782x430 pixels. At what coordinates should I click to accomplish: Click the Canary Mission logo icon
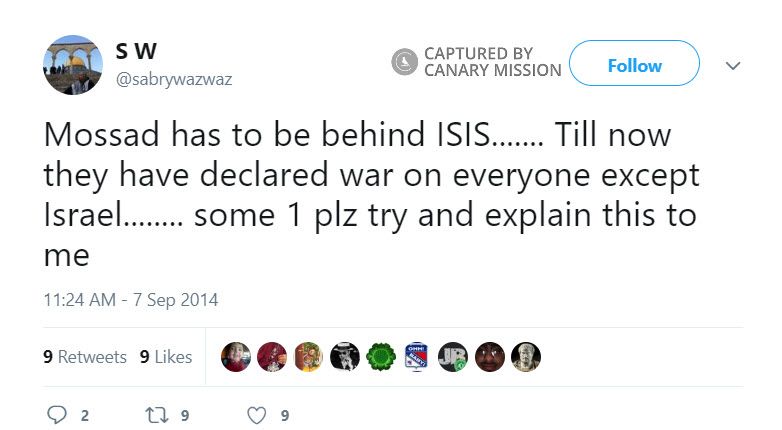click(403, 62)
